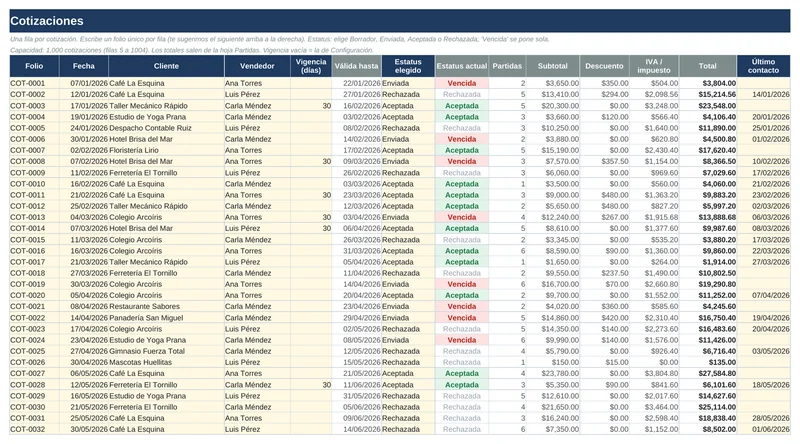
Task: Select Vigencia value 30 in row COT-0028
Action: pyautogui.click(x=311, y=385)
